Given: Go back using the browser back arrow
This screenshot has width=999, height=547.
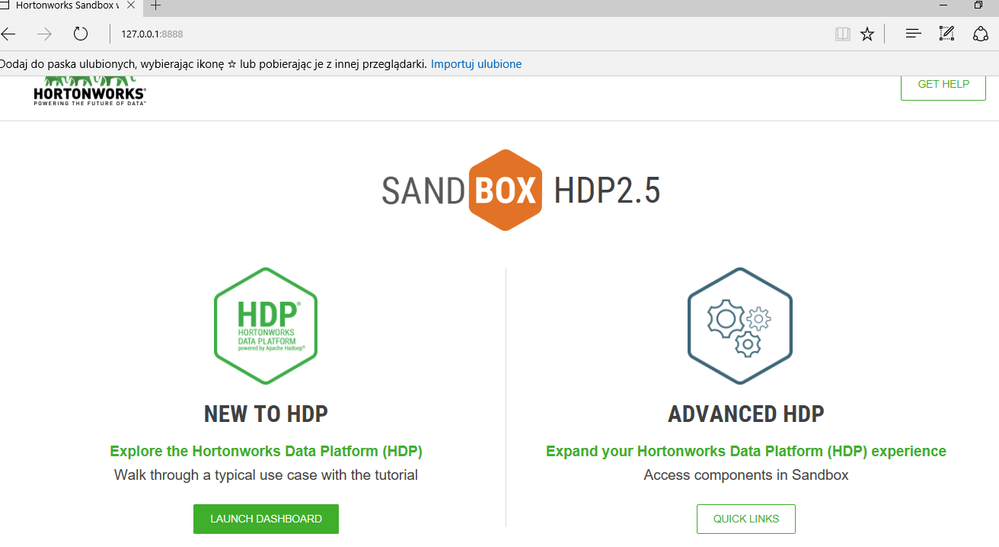Looking at the screenshot, I should point(8,34).
